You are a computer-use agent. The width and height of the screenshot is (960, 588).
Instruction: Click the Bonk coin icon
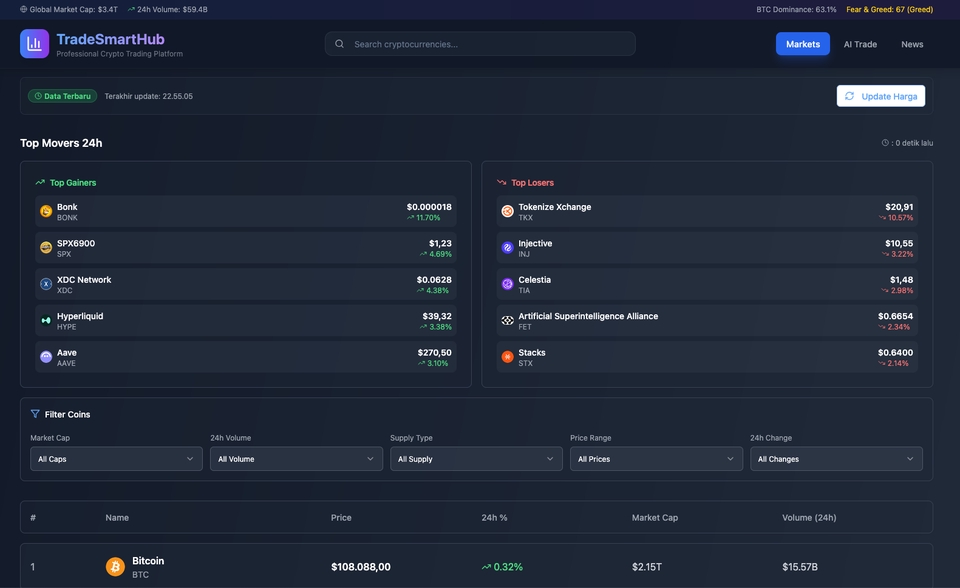[x=44, y=210]
